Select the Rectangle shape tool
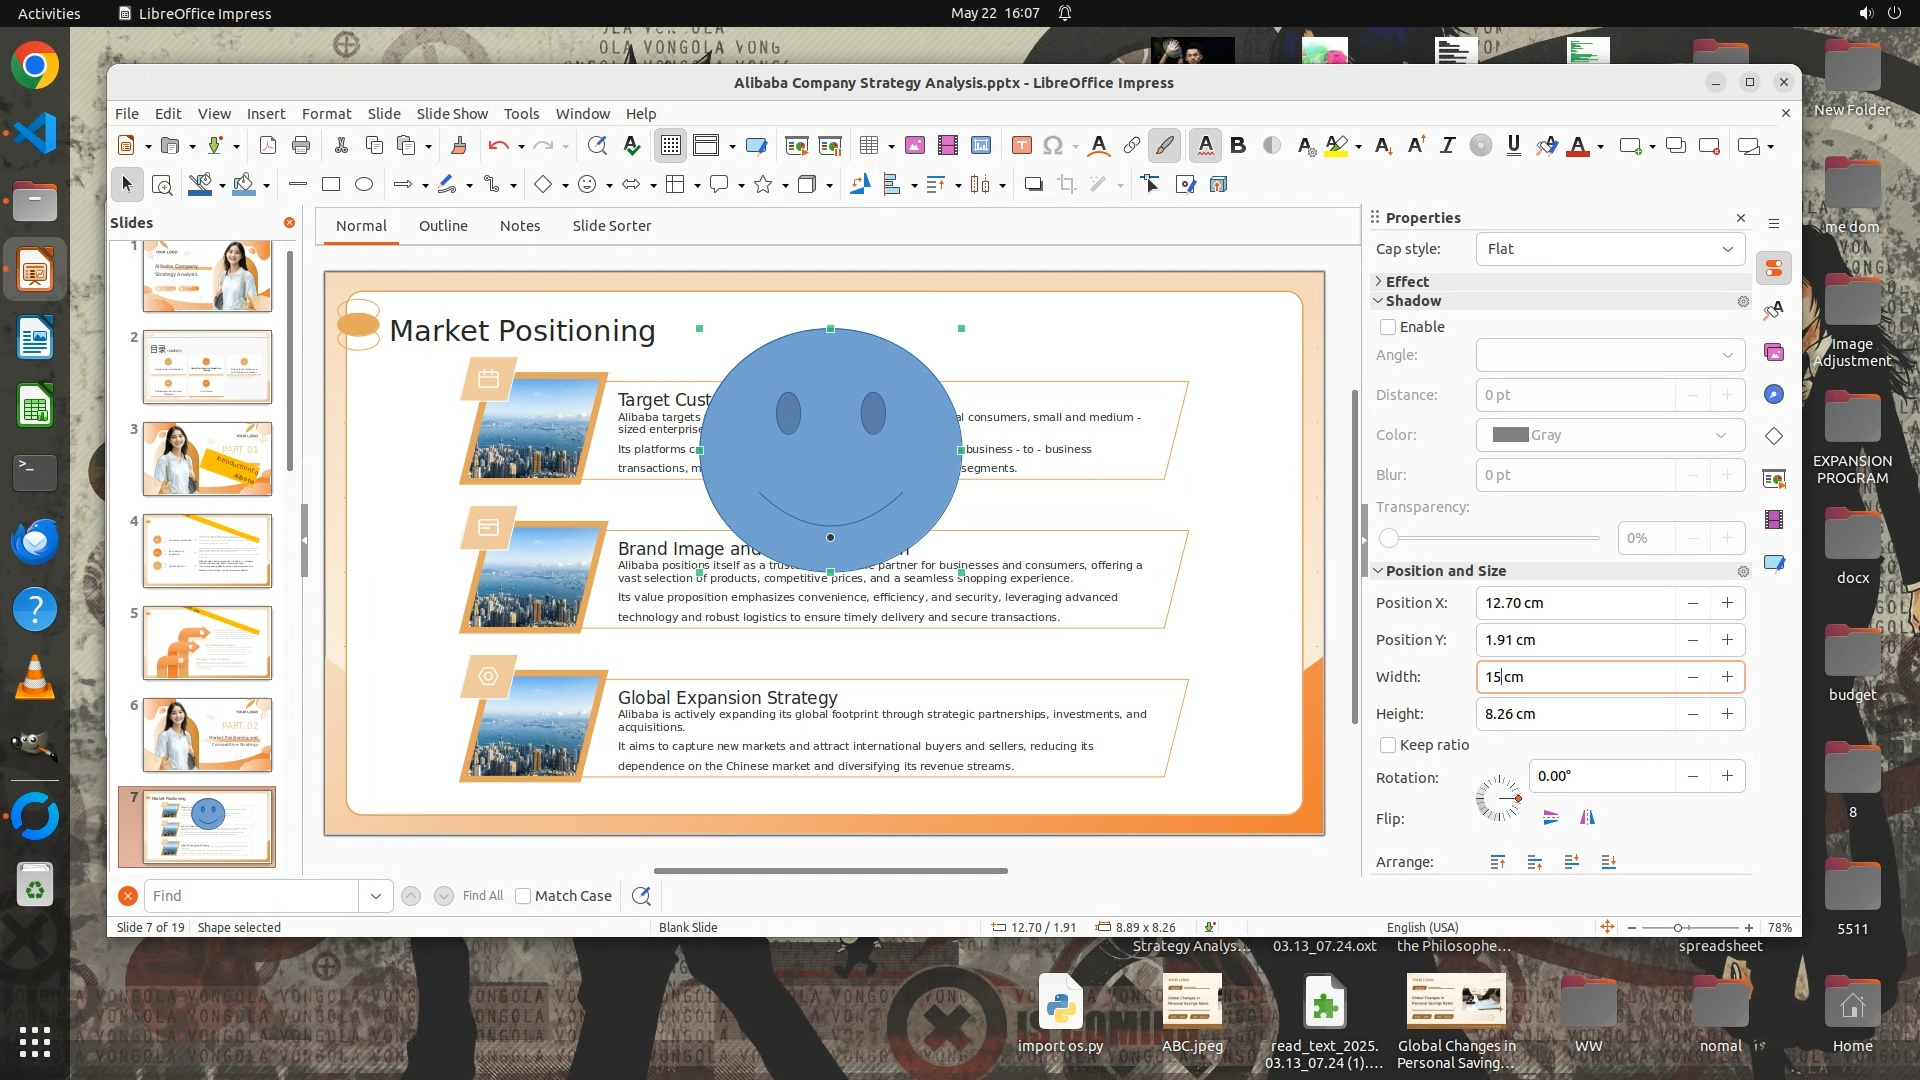The height and width of the screenshot is (1080, 1920). [x=331, y=184]
